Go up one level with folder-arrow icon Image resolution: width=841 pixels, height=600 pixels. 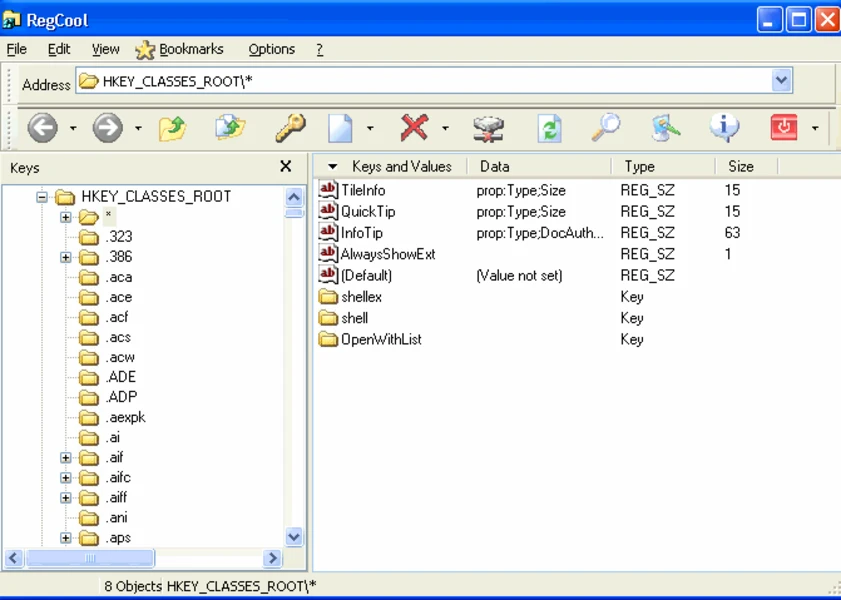click(x=173, y=128)
